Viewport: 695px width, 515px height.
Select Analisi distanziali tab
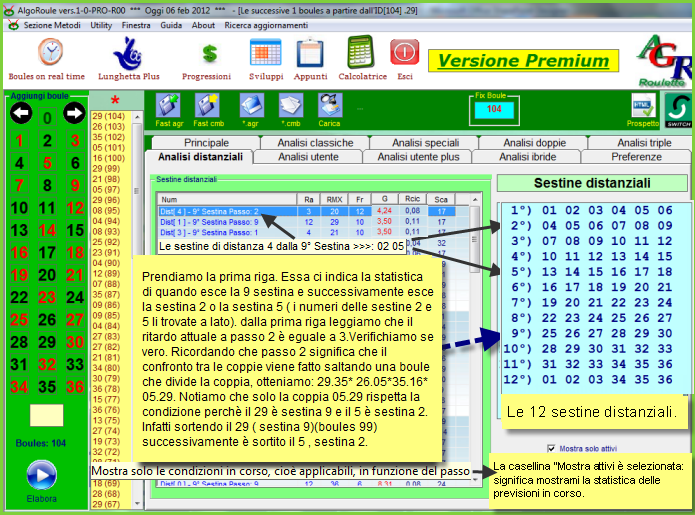click(200, 157)
